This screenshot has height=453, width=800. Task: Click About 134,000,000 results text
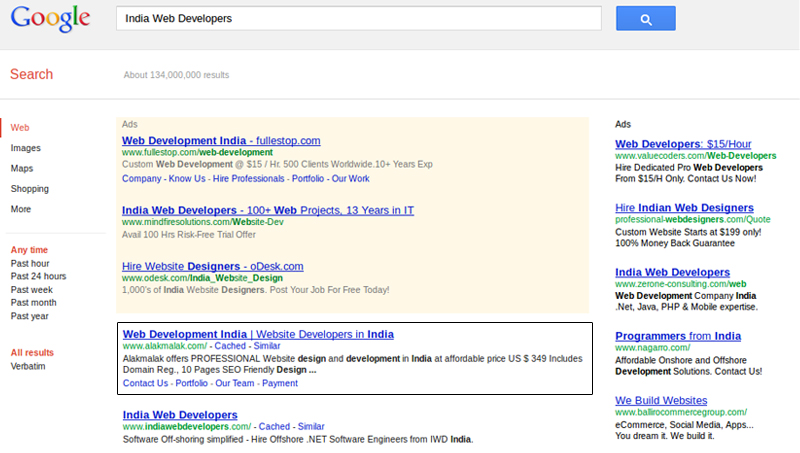click(x=177, y=75)
